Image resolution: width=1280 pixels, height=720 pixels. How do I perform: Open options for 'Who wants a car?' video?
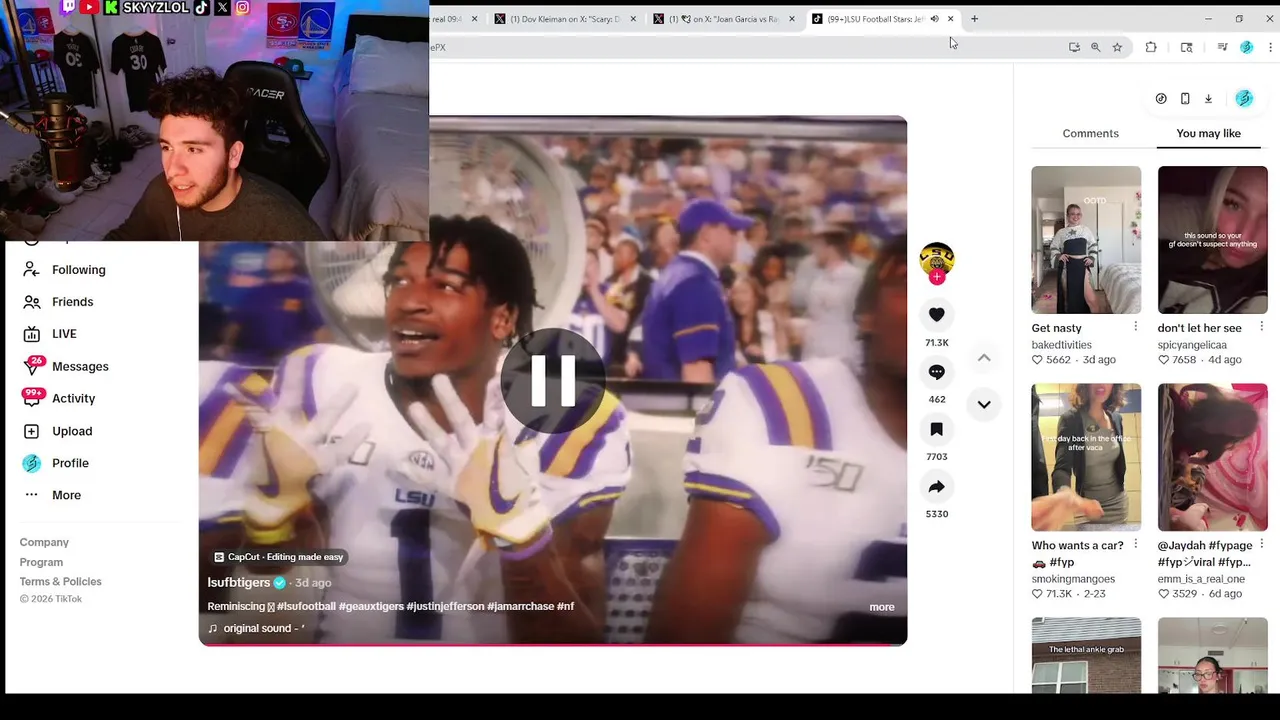pos(1135,544)
